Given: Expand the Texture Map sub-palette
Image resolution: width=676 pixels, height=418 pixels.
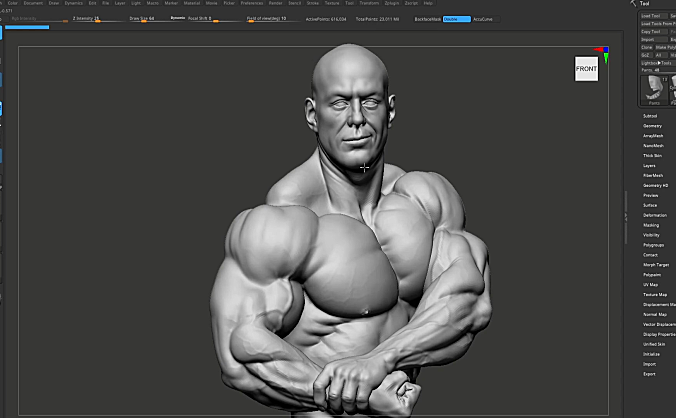Looking at the screenshot, I should 655,294.
